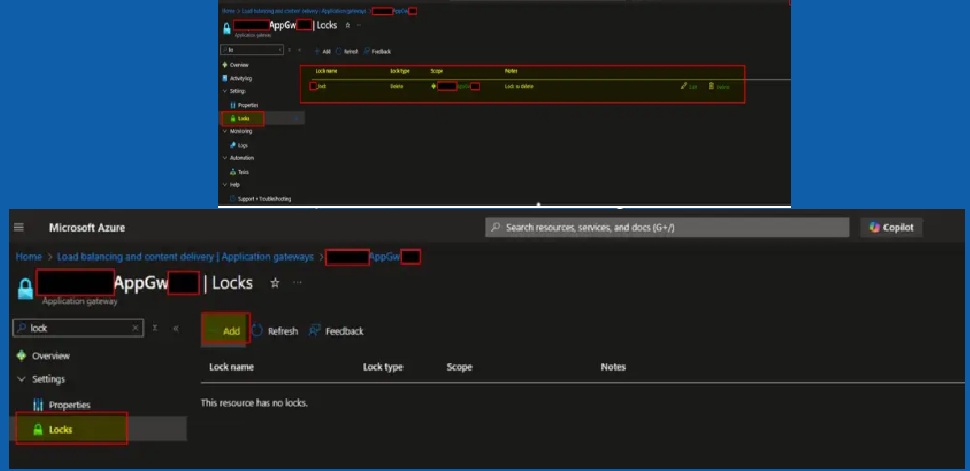Click the "Delete" lock type cell in the lock row

[397, 86]
